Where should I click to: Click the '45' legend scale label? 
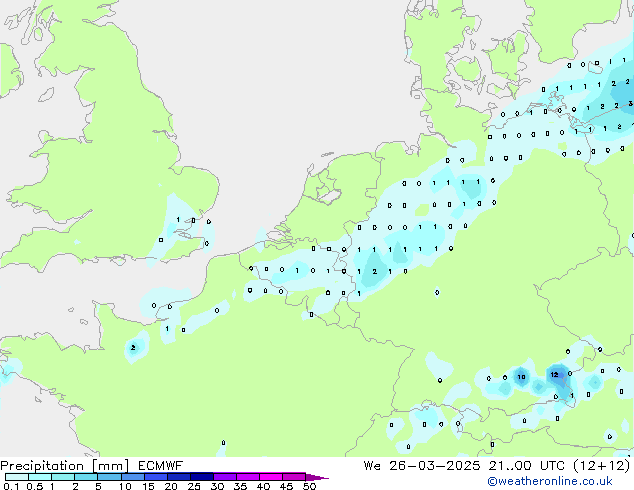(286, 486)
